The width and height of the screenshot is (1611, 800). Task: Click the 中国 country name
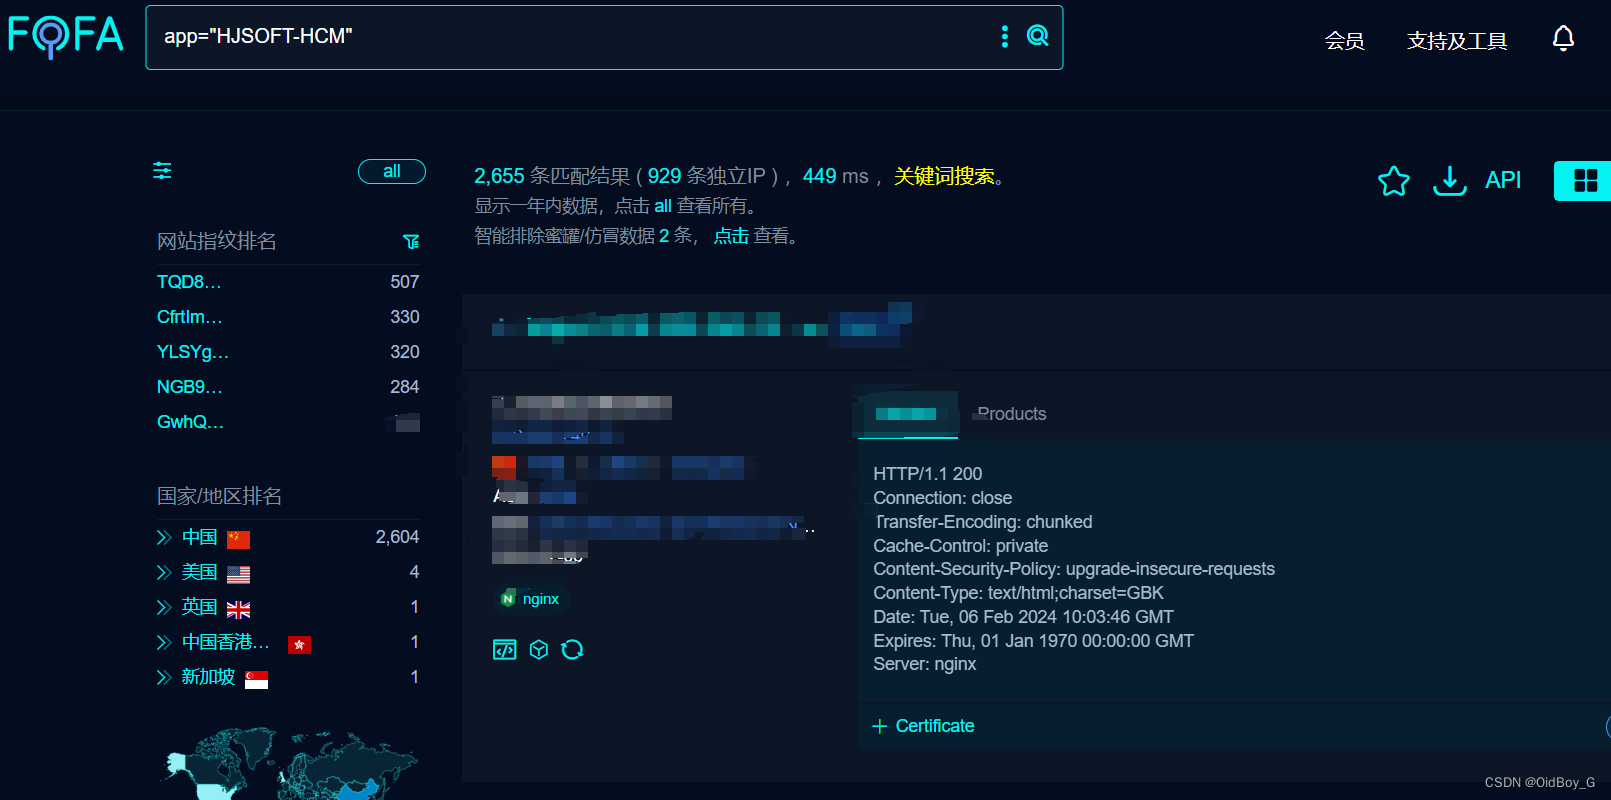point(199,538)
